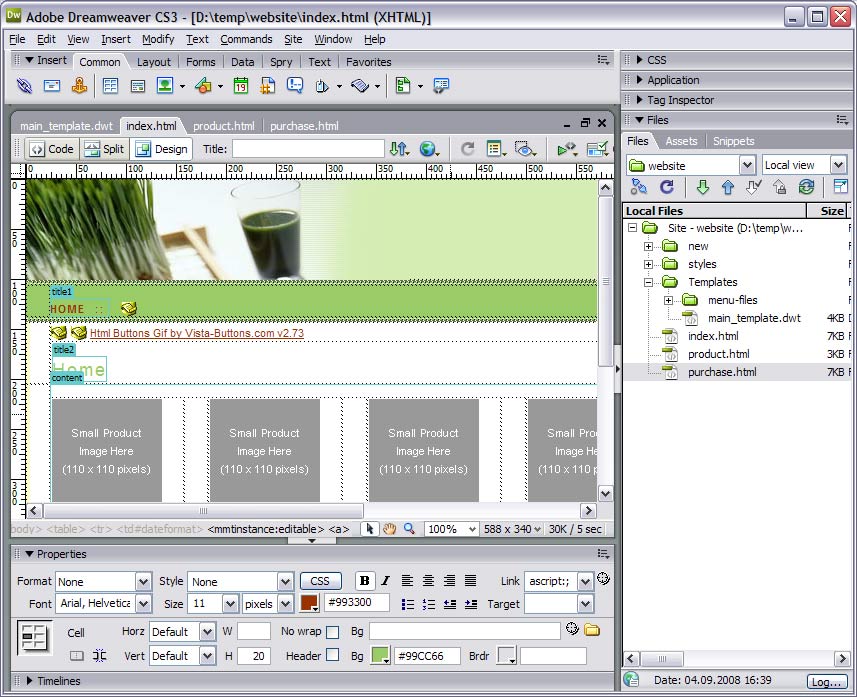Image resolution: width=857 pixels, height=697 pixels.
Task: Enable the Header checkbox
Action: 332,655
